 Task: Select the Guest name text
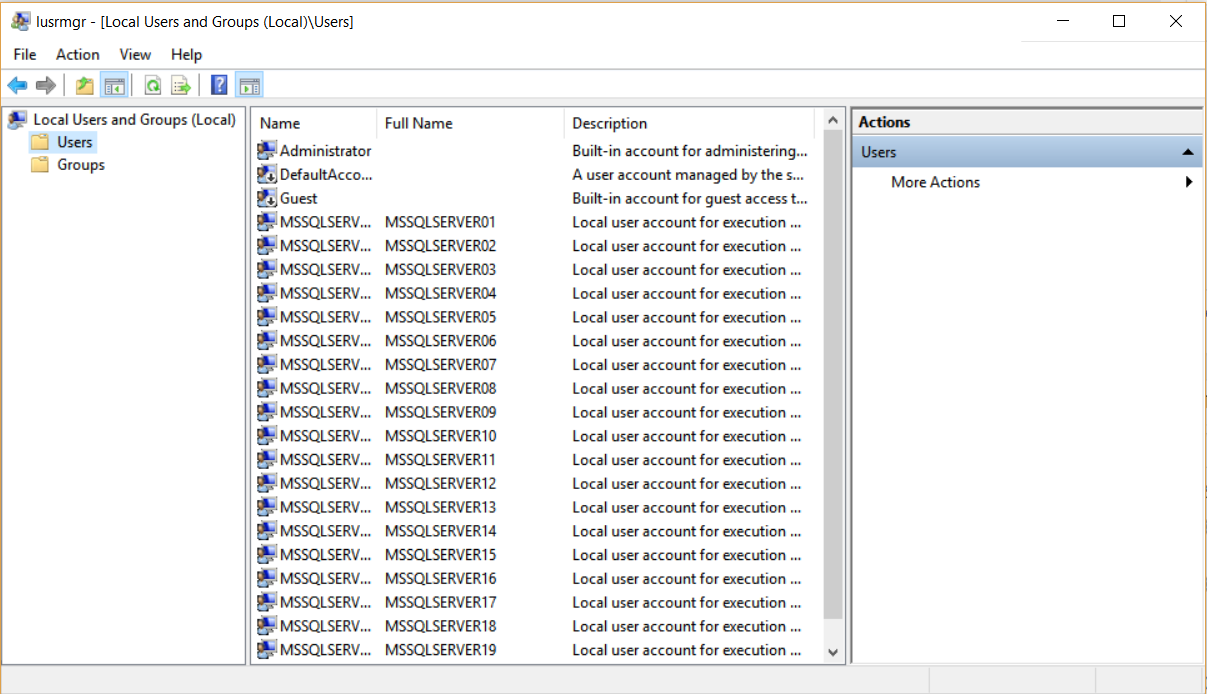[299, 198]
